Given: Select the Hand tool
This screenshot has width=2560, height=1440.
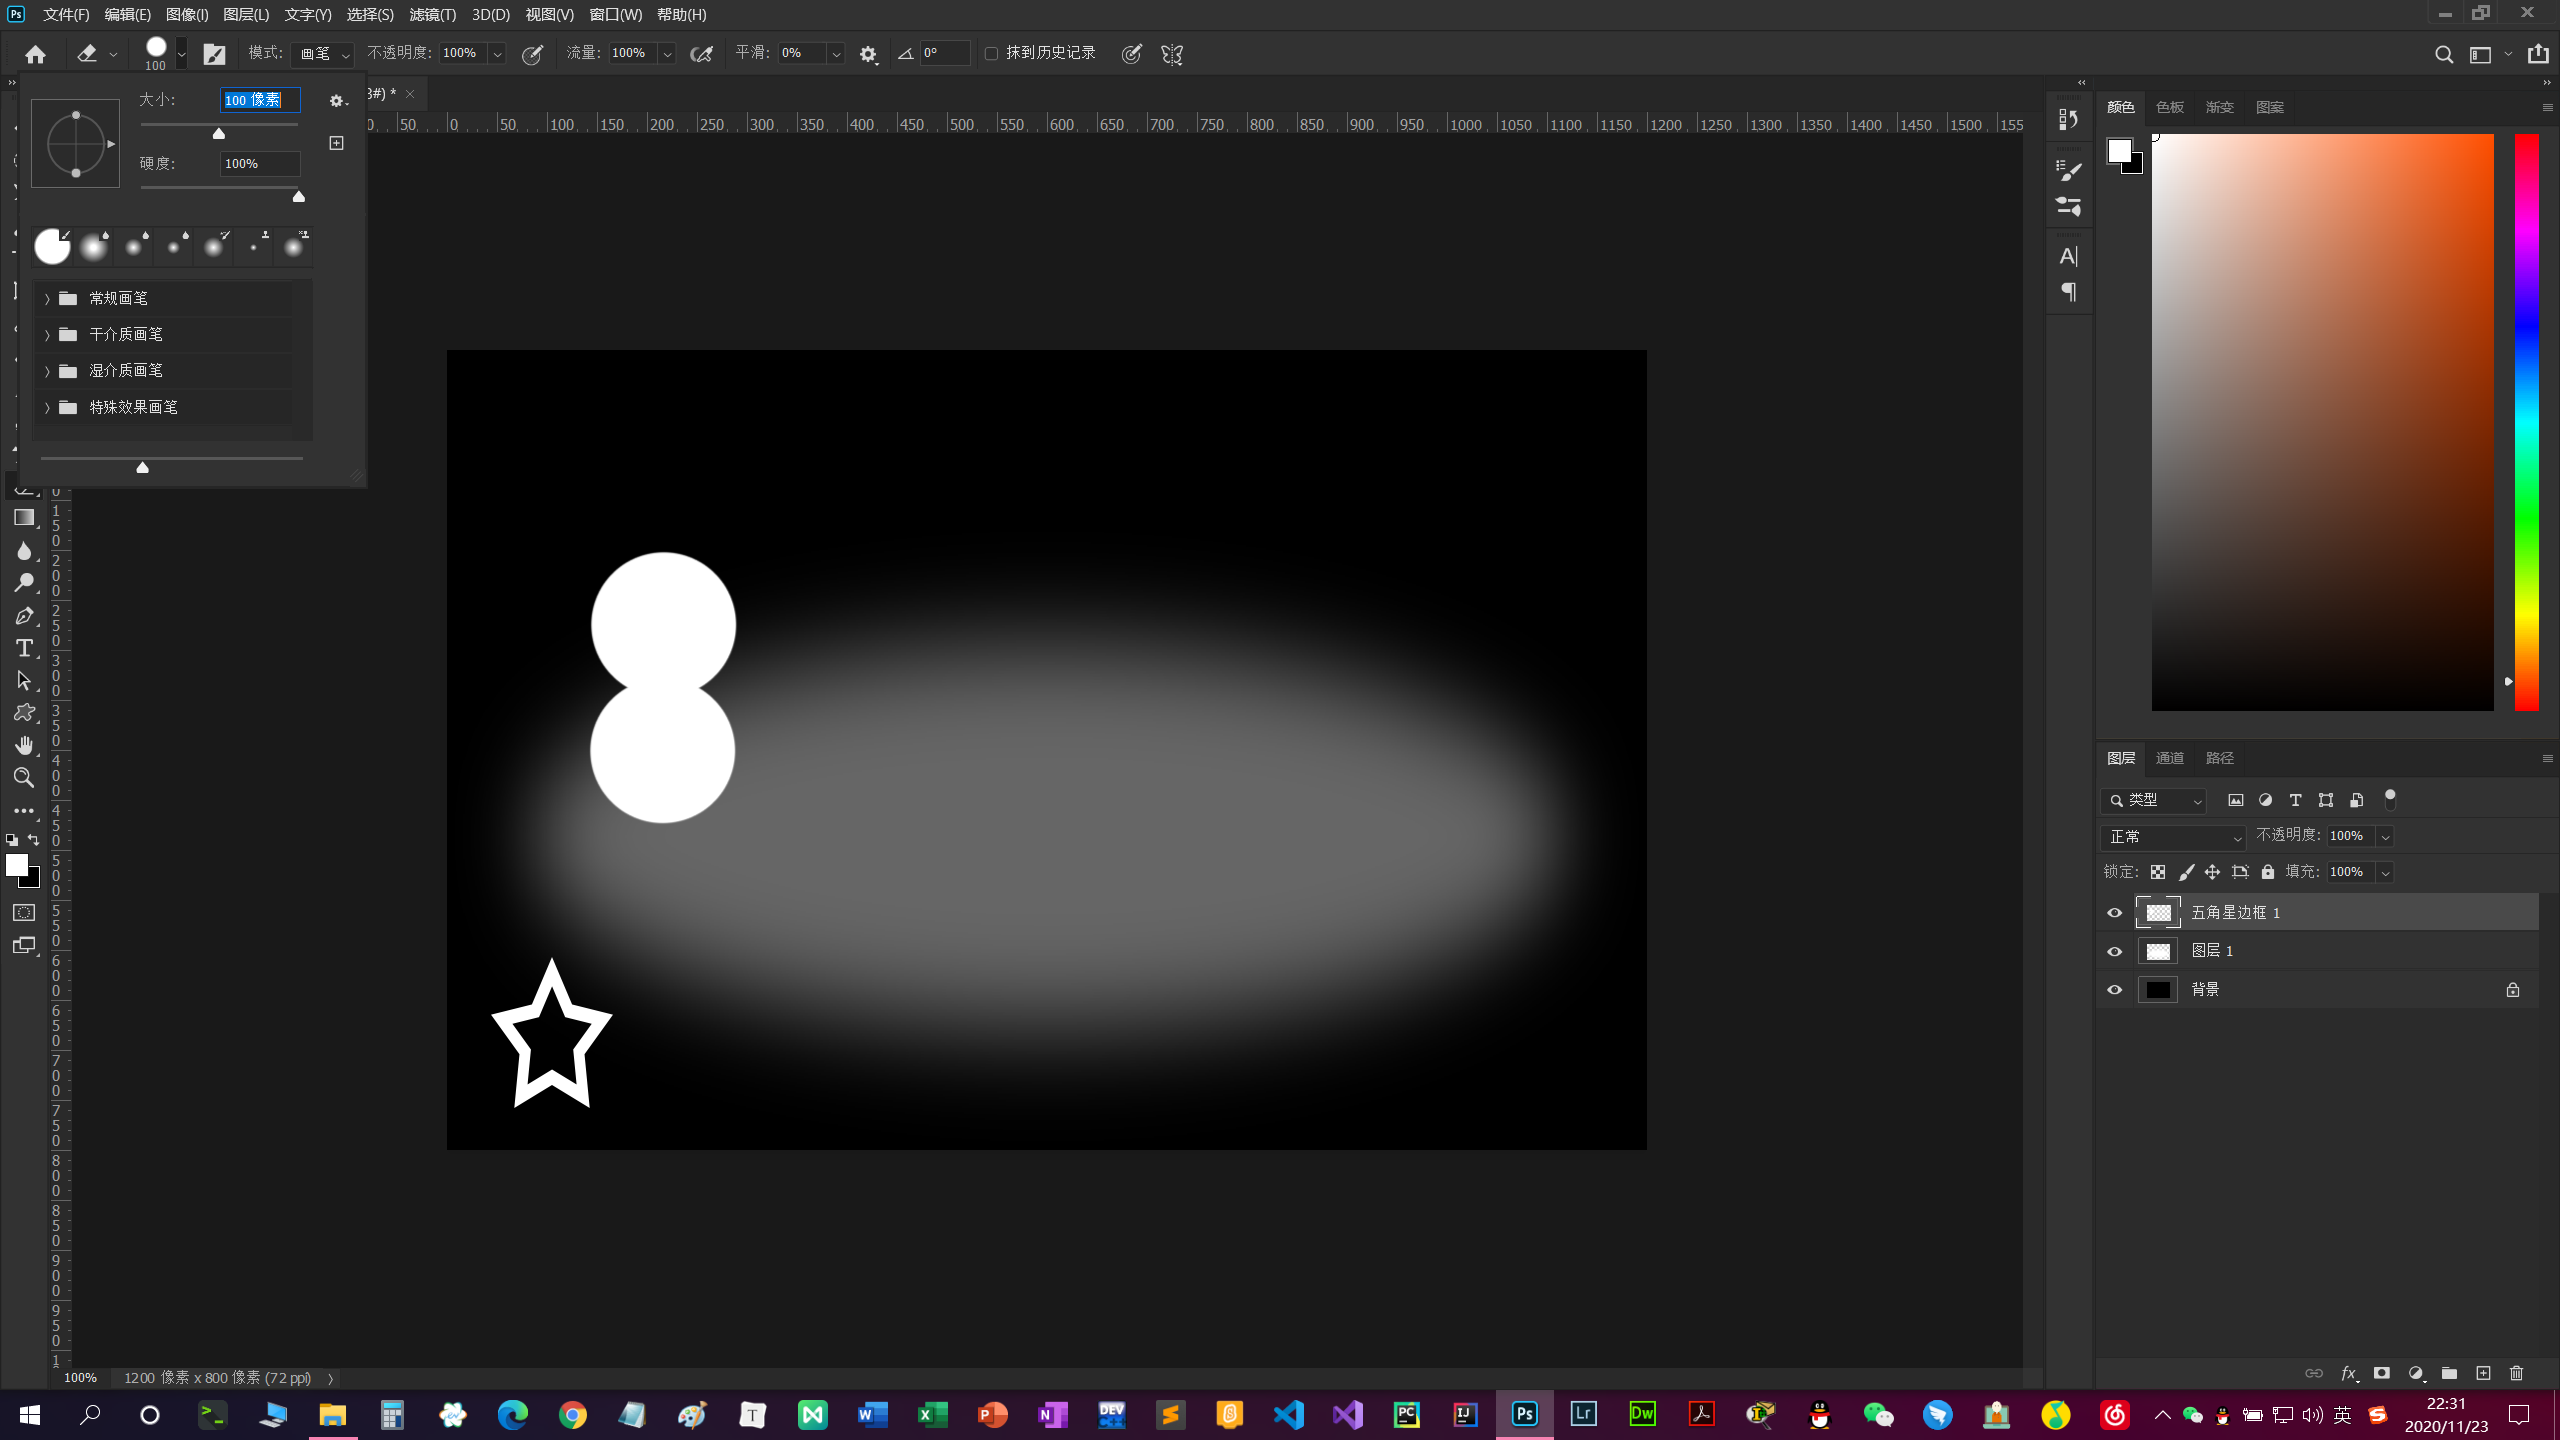Looking at the screenshot, I should coord(24,745).
